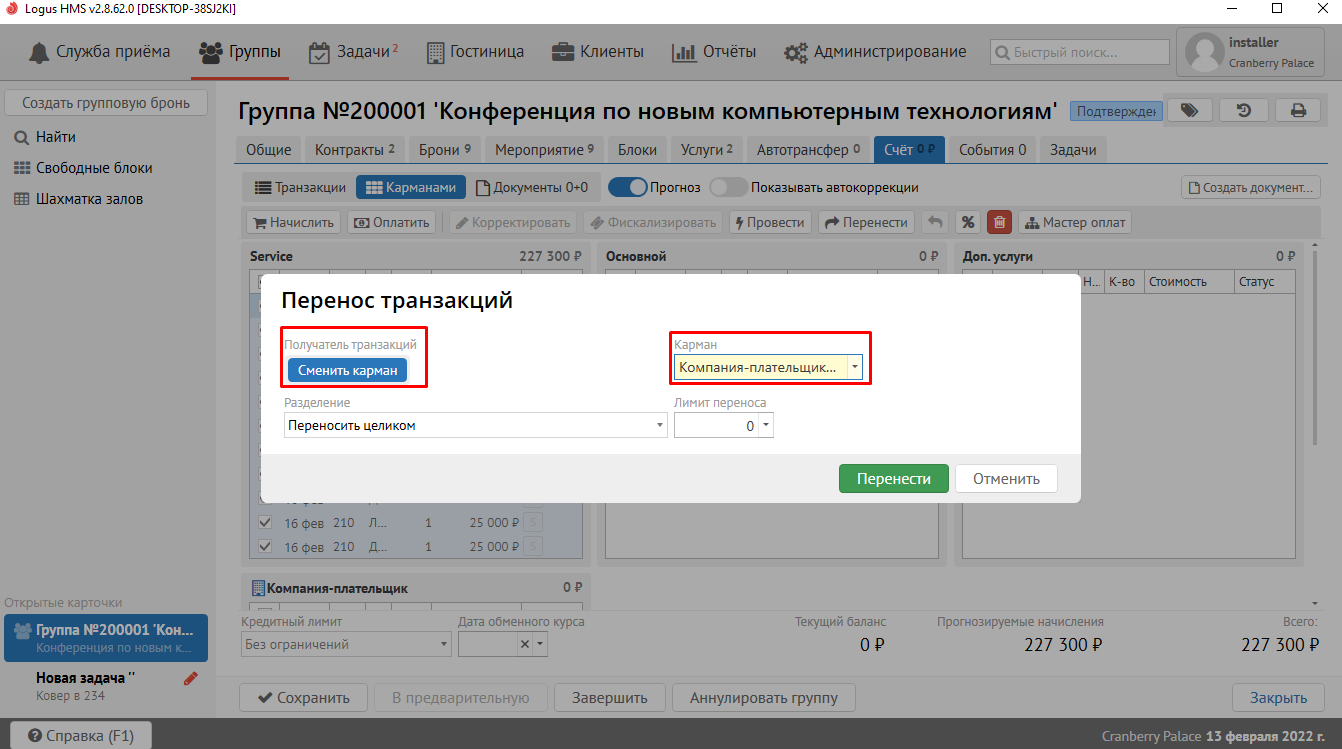1342x749 pixels.
Task: Click the Лимит переноса stepper arrow
Action: [x=765, y=426]
